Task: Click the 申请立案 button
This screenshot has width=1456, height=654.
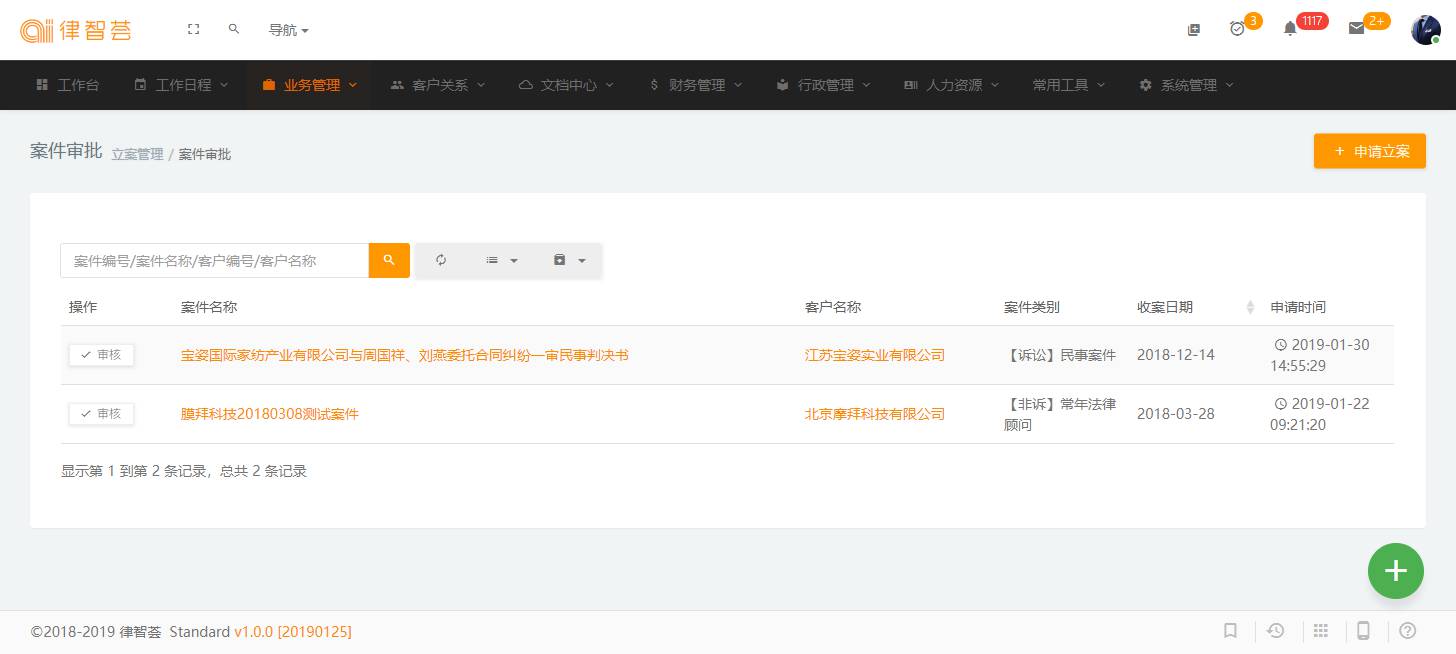Action: [x=1369, y=152]
